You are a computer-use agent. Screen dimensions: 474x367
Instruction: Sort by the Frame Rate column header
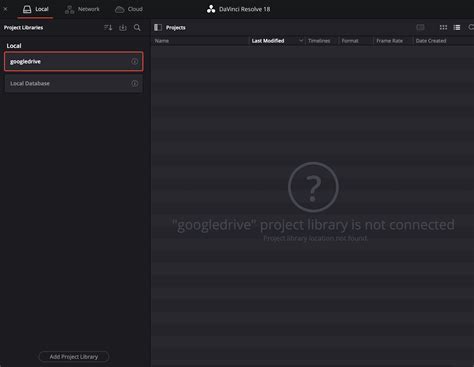pos(389,41)
